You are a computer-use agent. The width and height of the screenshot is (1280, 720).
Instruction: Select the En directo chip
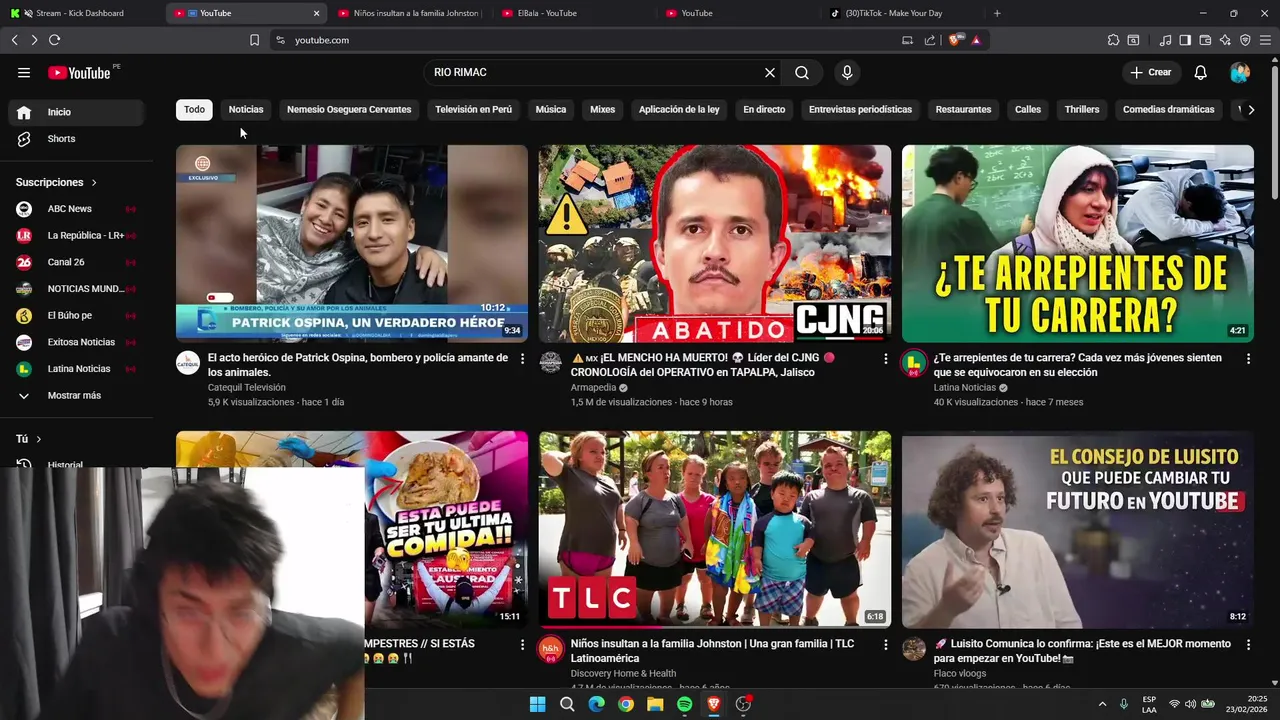764,110
